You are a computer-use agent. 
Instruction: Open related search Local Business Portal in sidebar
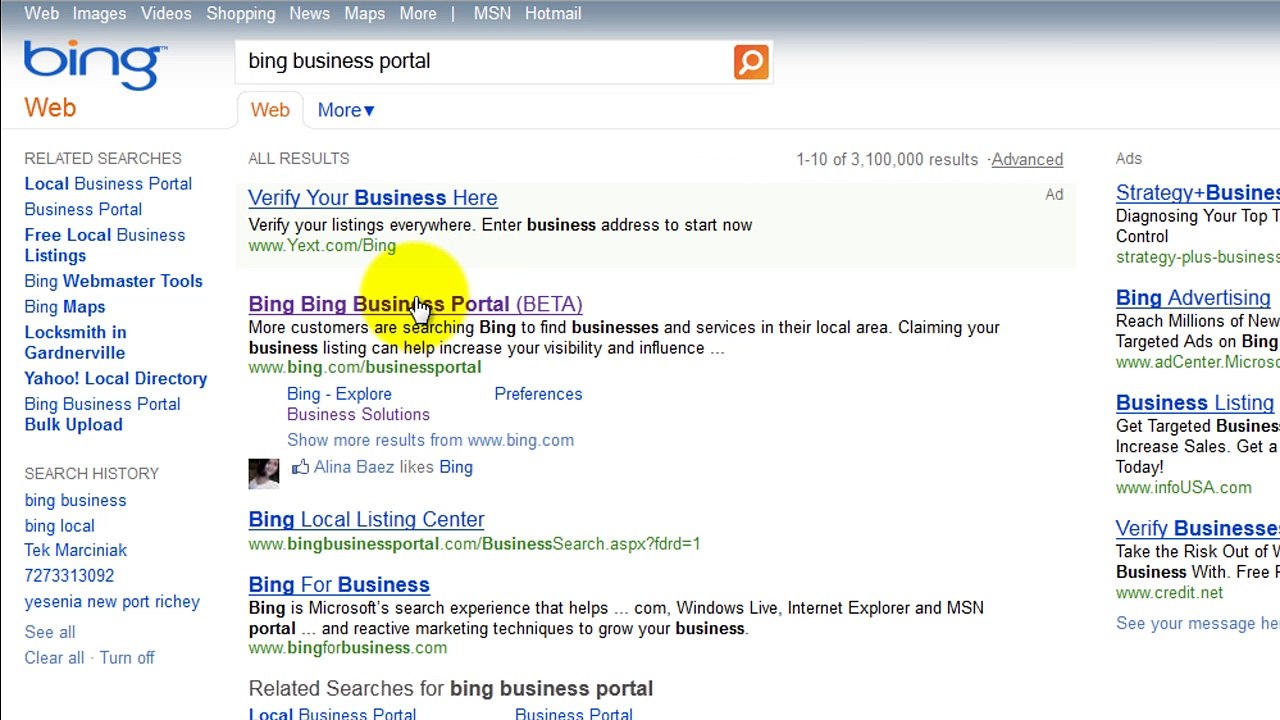108,184
